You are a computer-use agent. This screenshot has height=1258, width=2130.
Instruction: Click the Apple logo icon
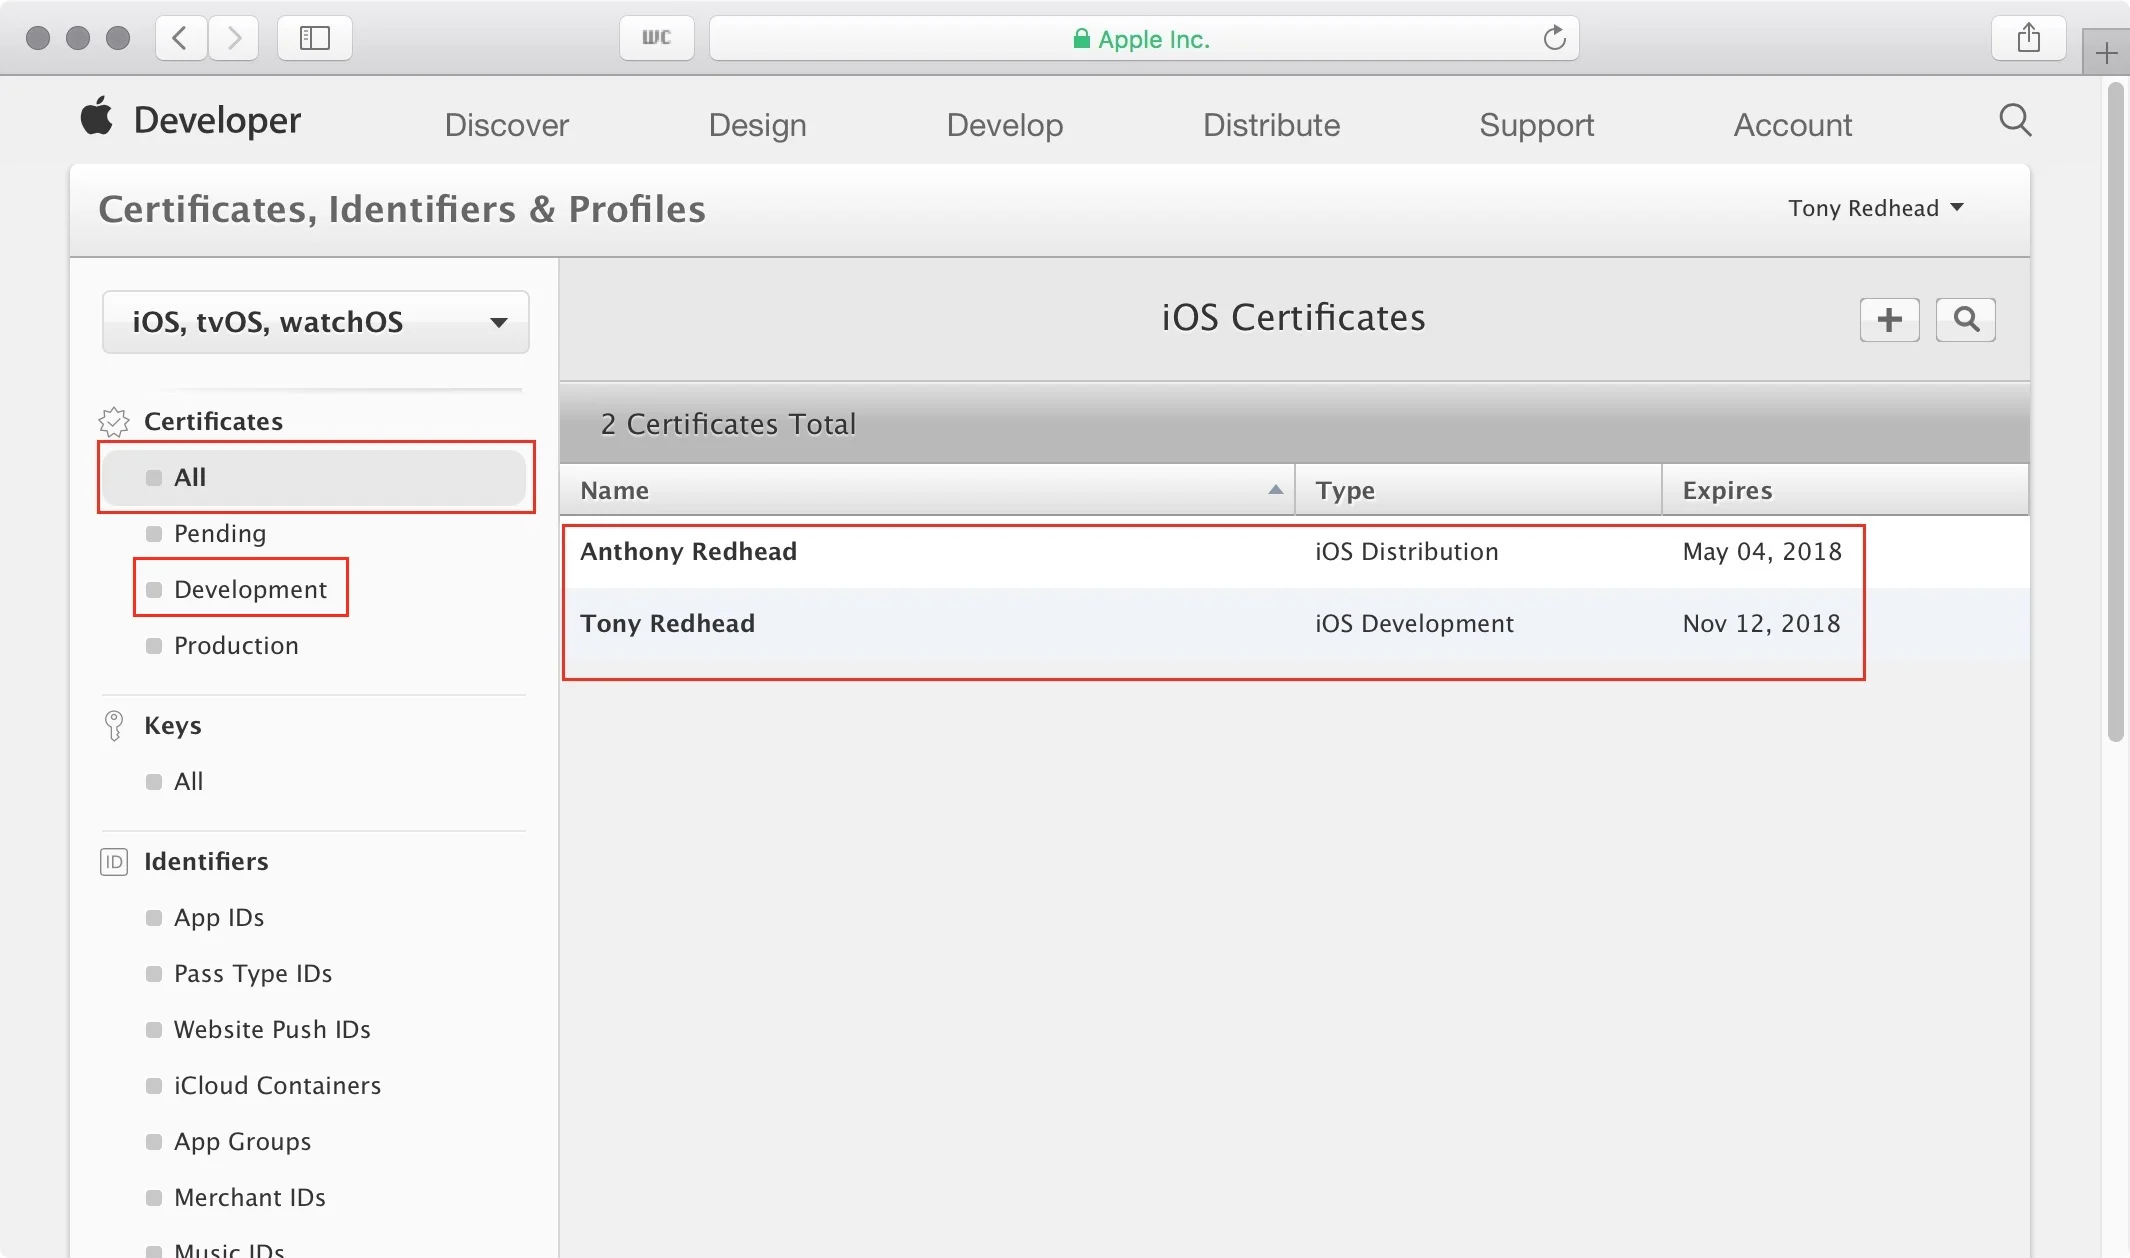(x=97, y=117)
